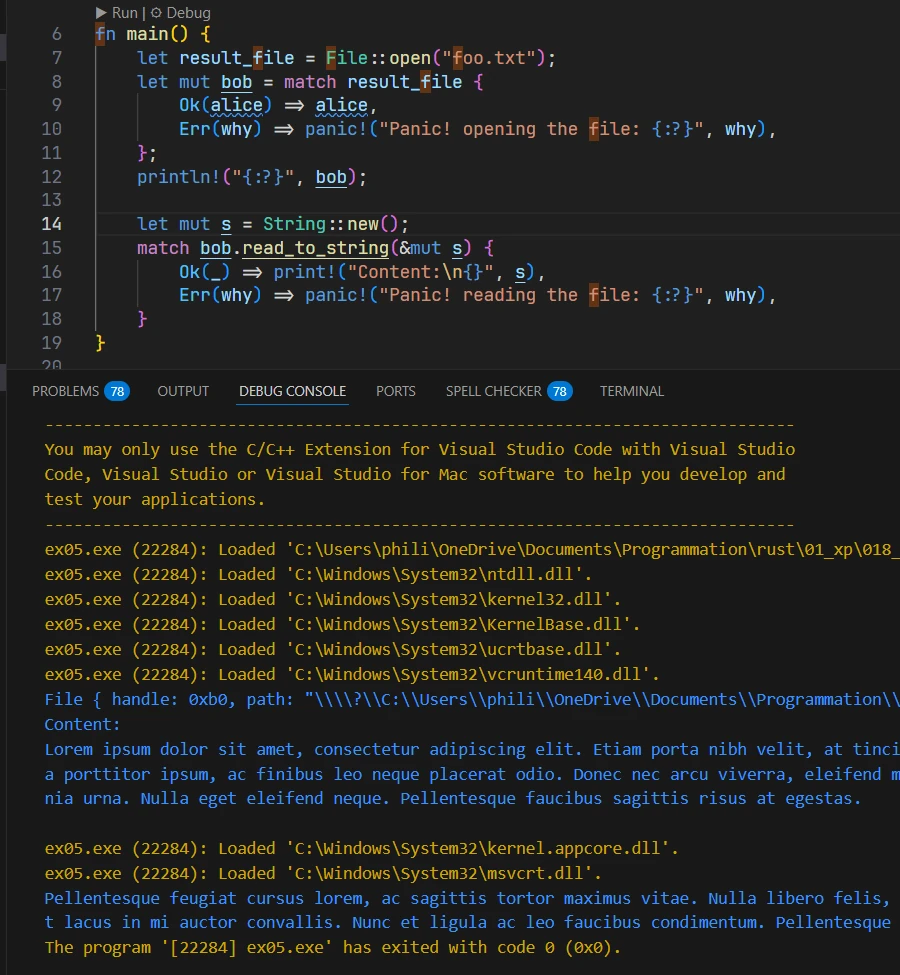Select the DEBUG CONSOLE tab
This screenshot has width=900, height=975.
coord(292,391)
